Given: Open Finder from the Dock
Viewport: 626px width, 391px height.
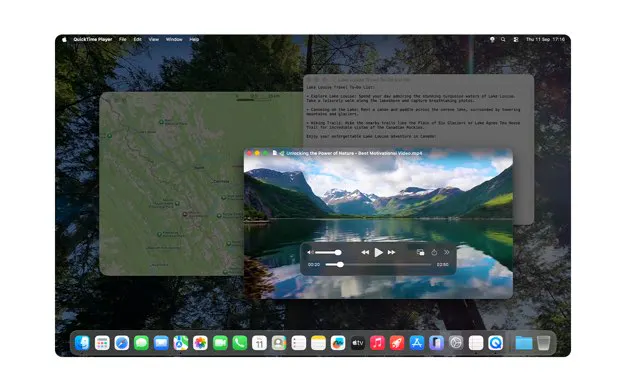Looking at the screenshot, I should coord(82,343).
